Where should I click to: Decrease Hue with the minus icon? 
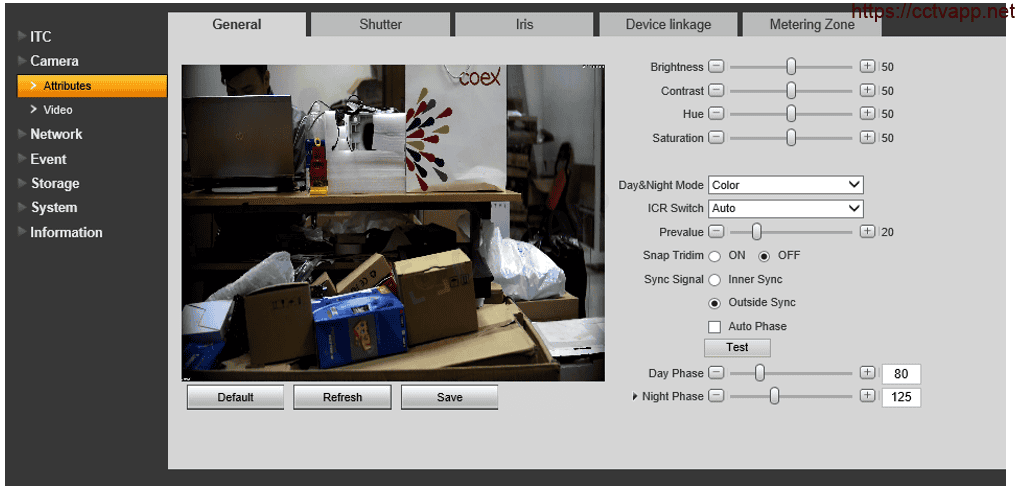716,115
